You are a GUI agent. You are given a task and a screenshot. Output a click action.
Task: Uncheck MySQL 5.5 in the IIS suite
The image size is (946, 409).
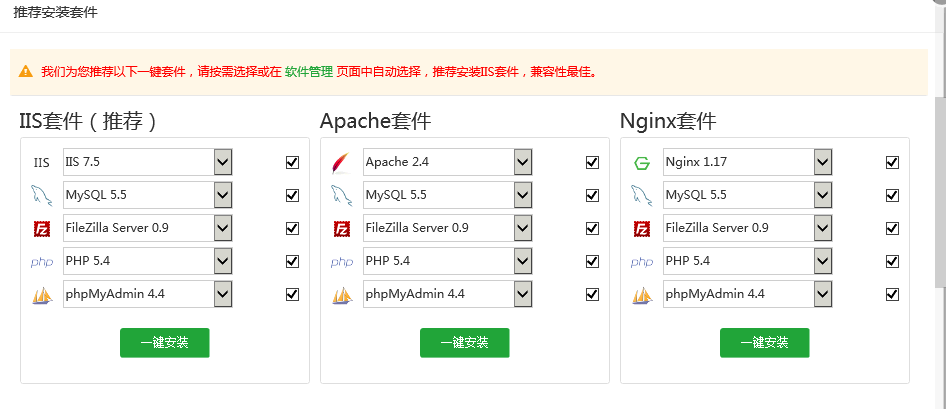tap(292, 195)
